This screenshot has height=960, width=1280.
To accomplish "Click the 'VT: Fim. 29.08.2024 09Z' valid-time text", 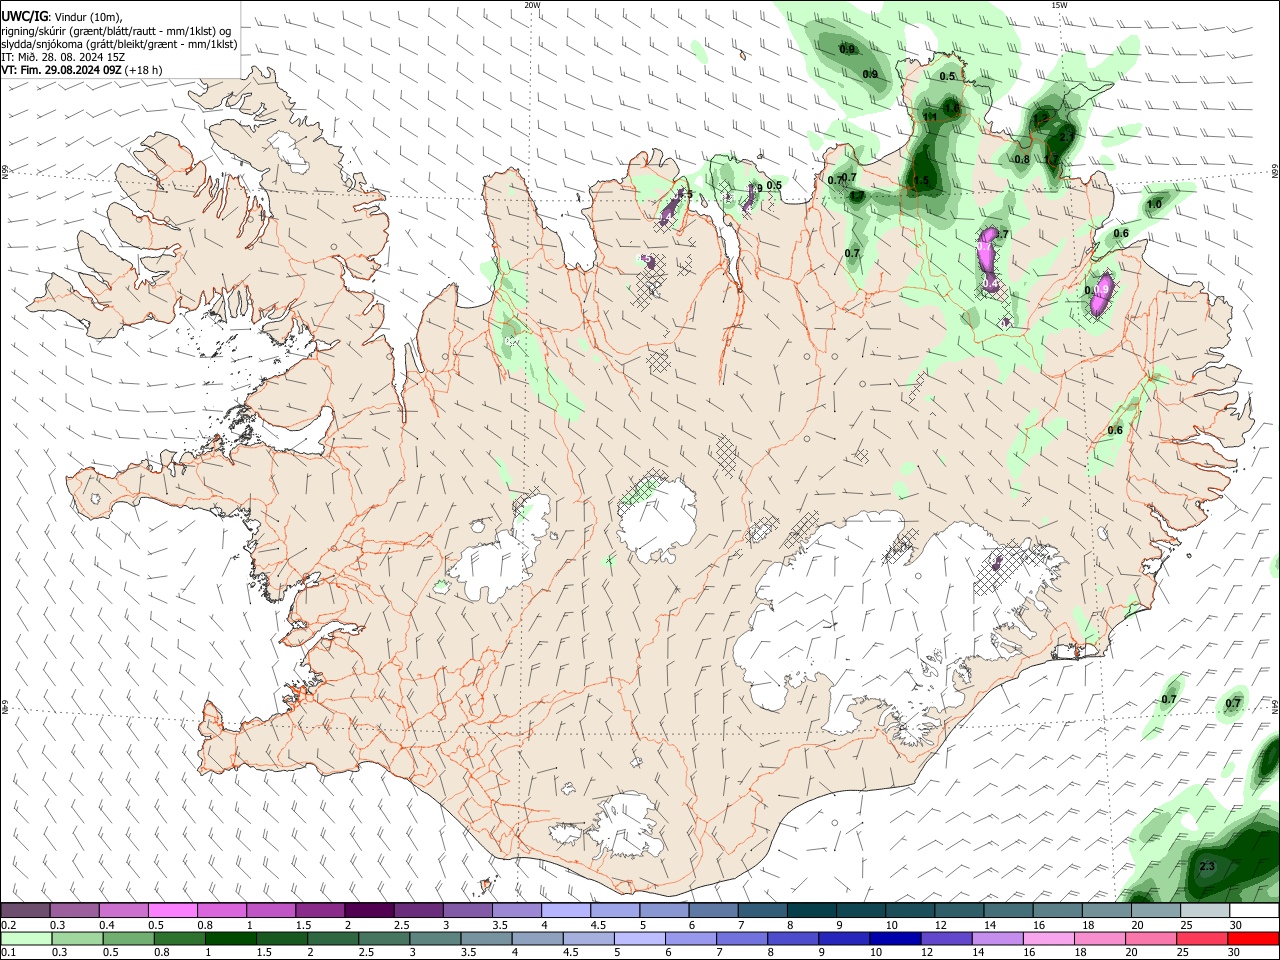I will point(62,70).
